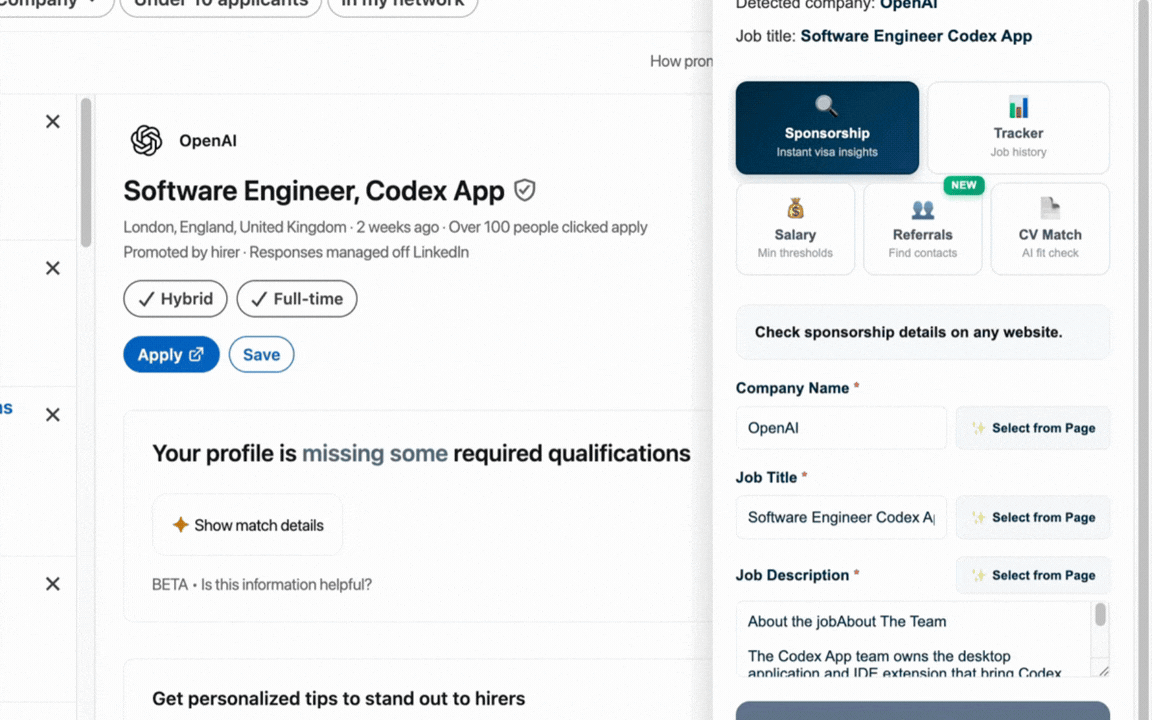Enable the Under 10 applicants filter
Viewport: 1152px width, 720px height.
coord(220,5)
